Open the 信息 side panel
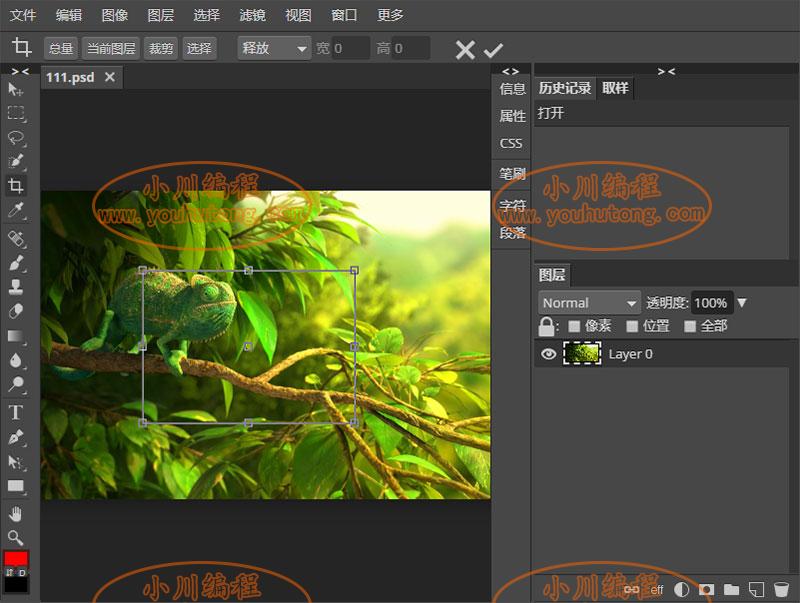The width and height of the screenshot is (800, 603). pyautogui.click(x=512, y=89)
